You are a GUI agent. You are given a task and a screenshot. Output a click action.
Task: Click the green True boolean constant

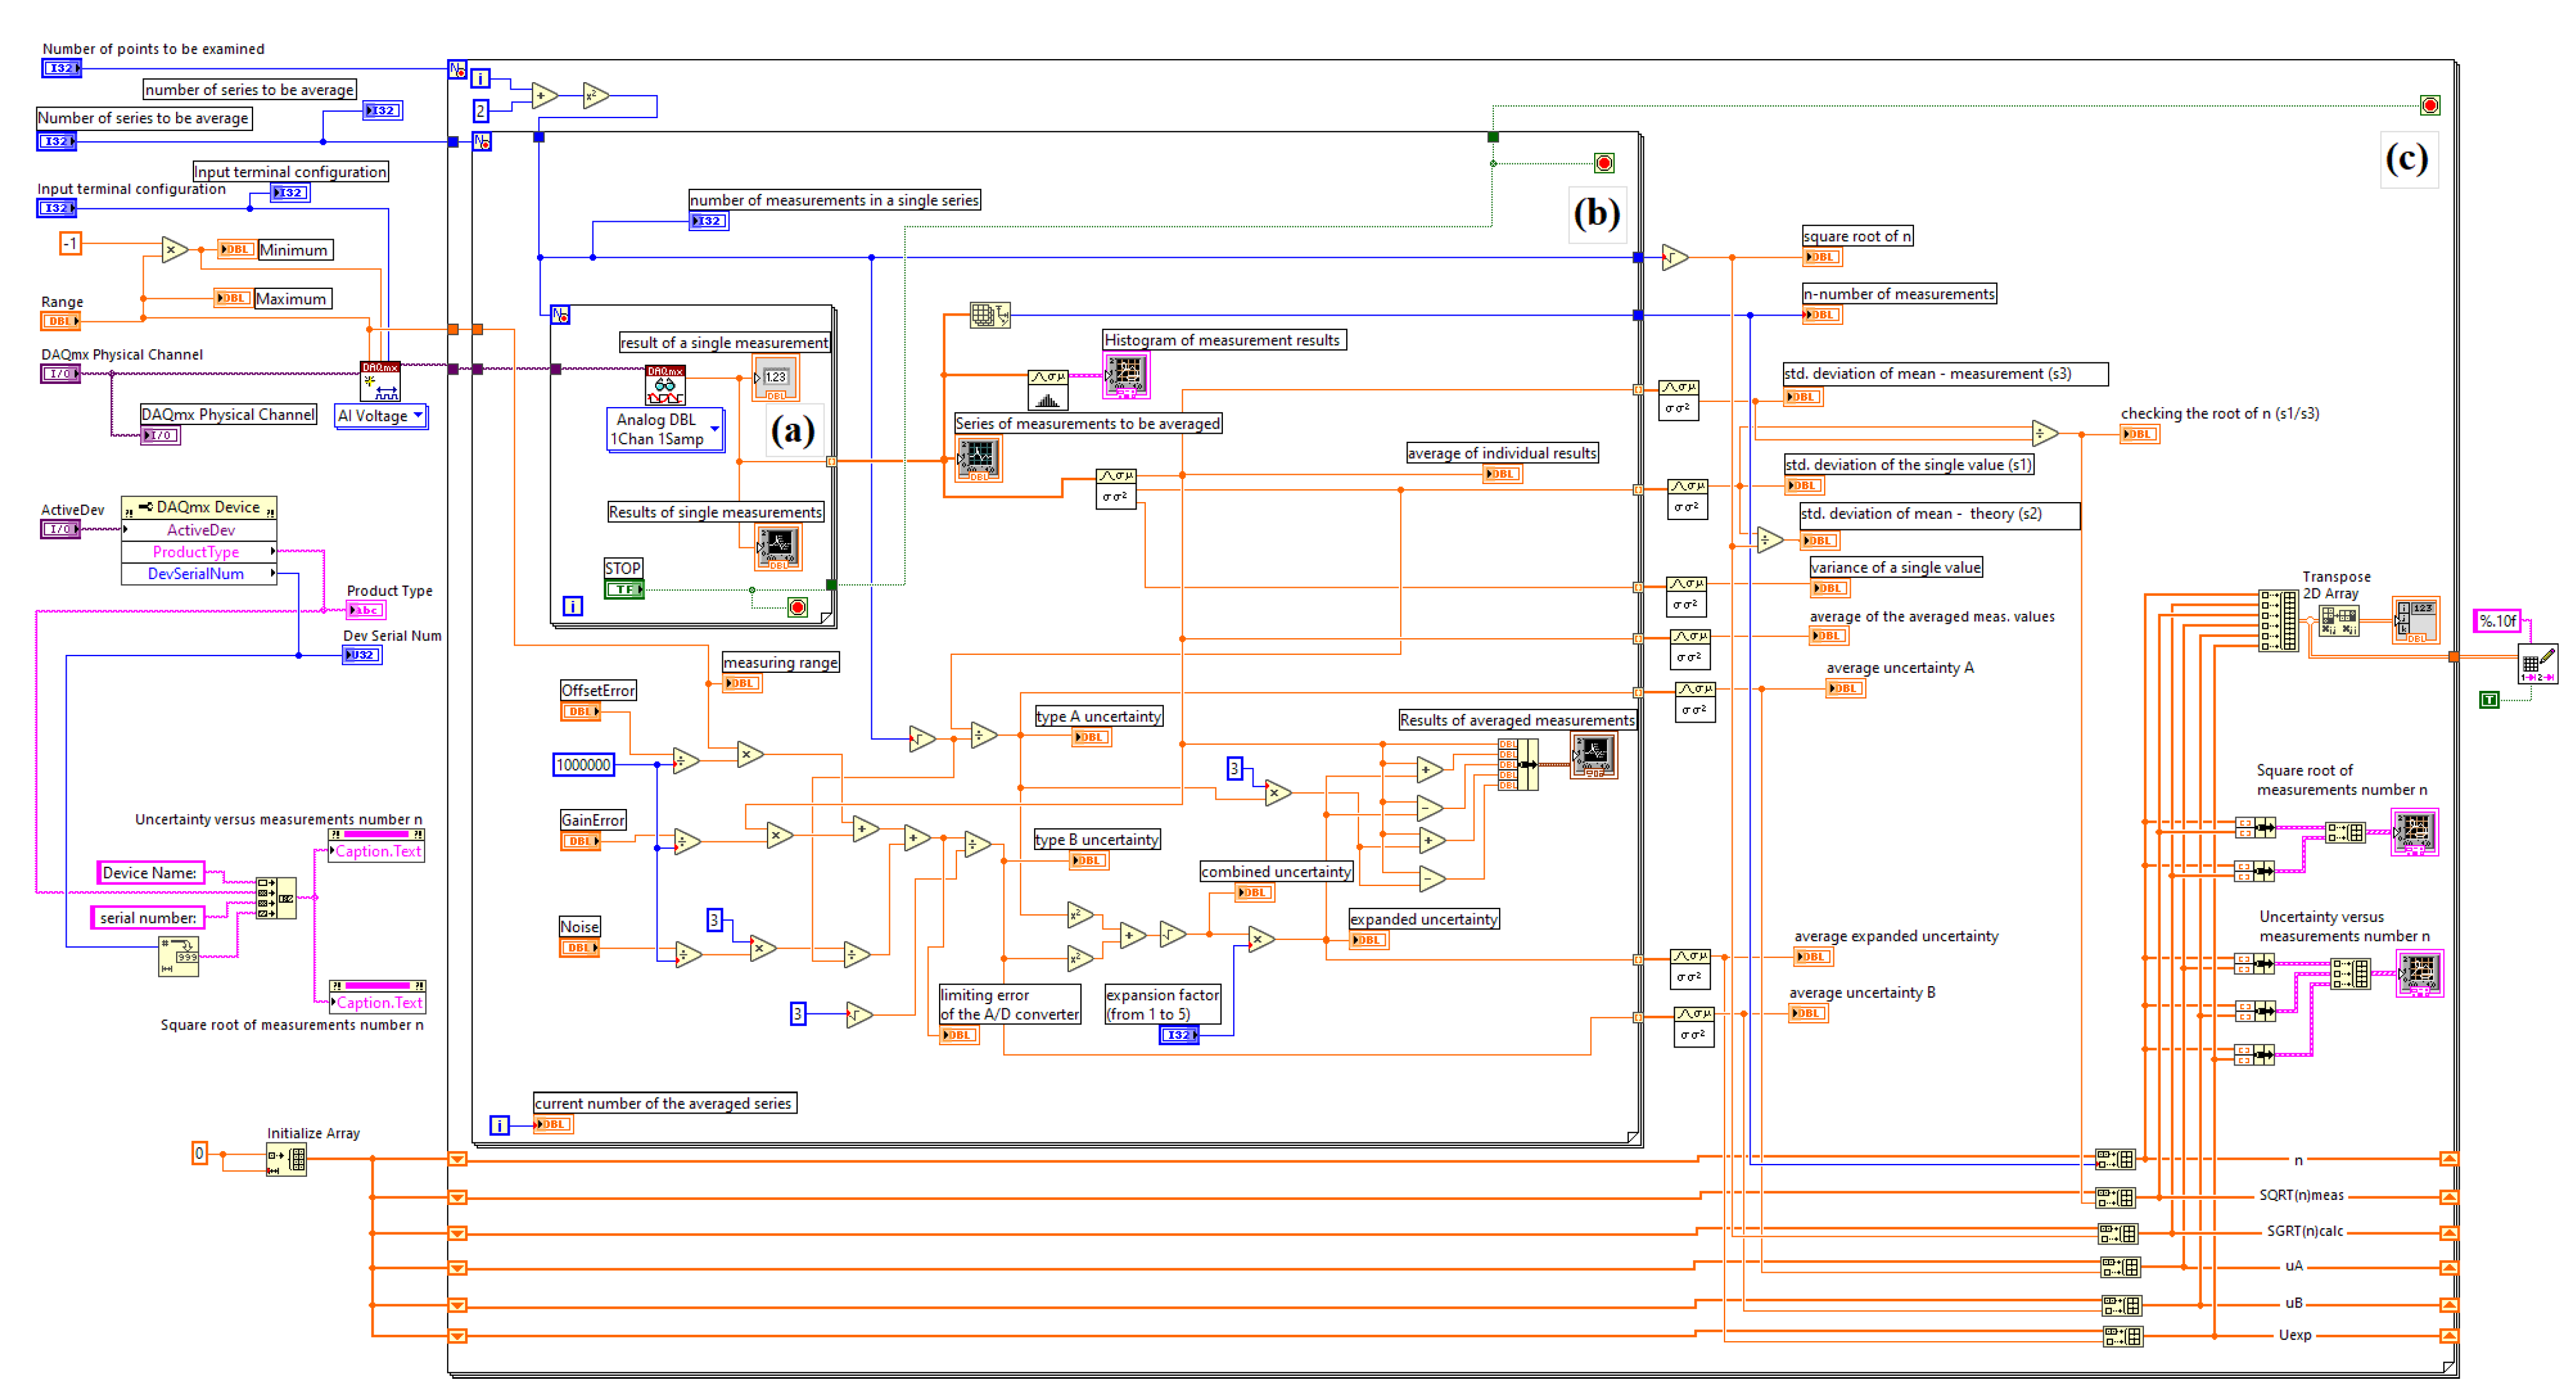(2489, 700)
